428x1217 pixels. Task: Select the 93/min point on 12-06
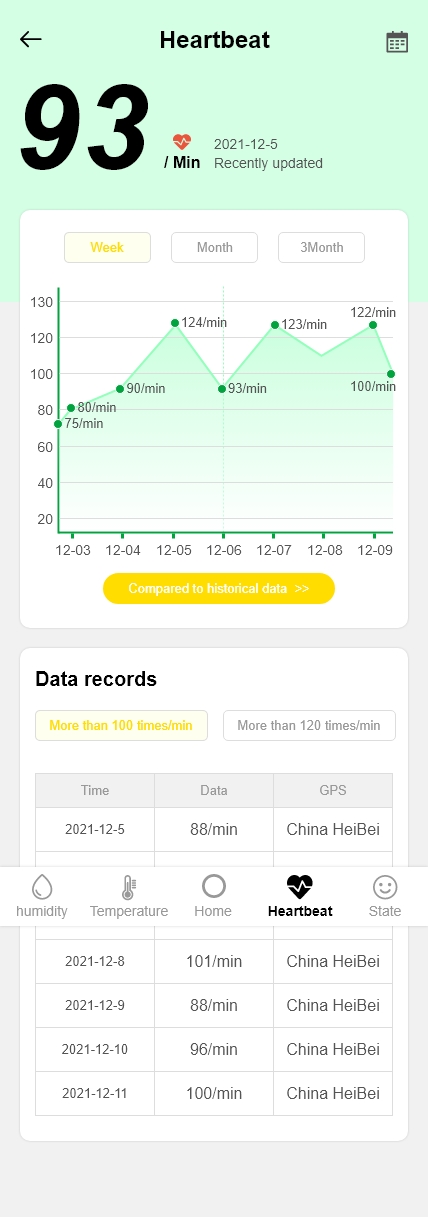[x=222, y=388]
